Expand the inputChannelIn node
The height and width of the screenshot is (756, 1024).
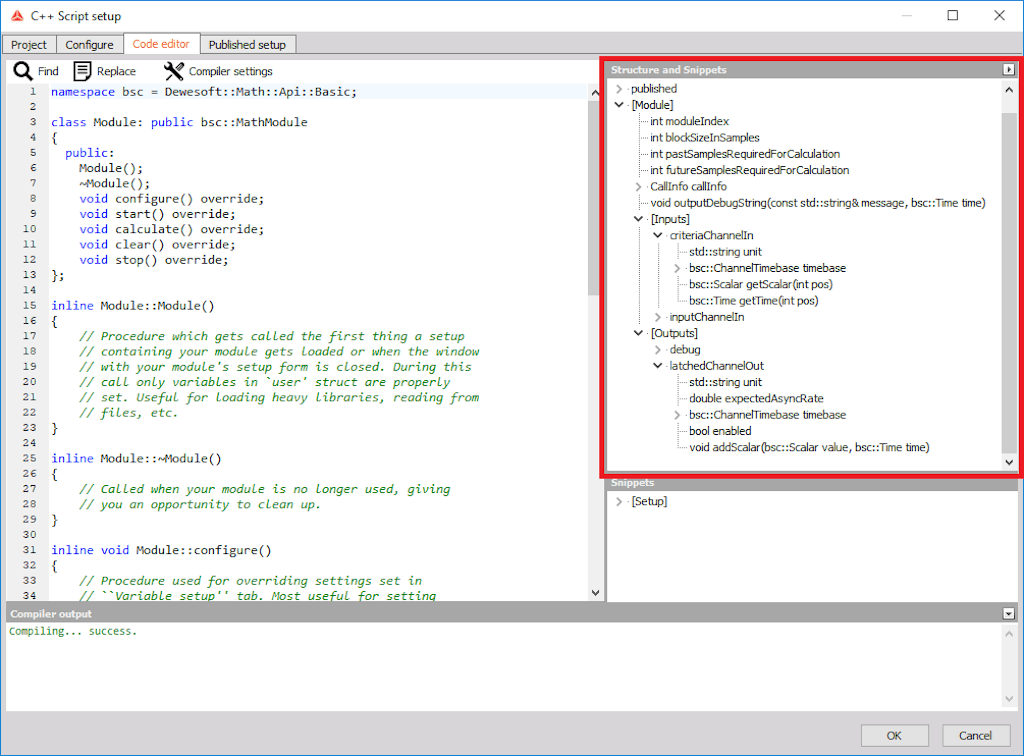[x=658, y=317]
